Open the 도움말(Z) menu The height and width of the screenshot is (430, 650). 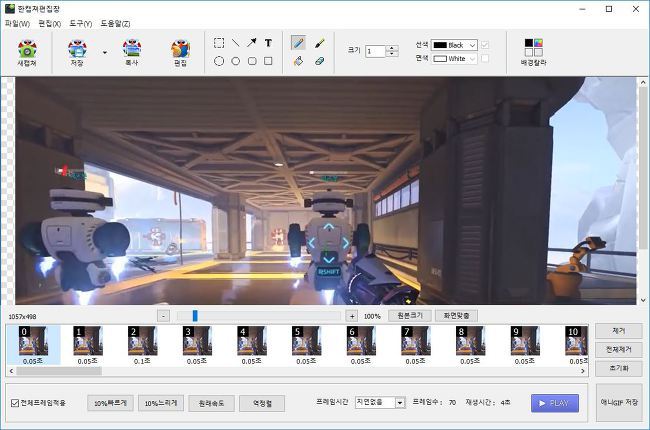pyautogui.click(x=115, y=24)
